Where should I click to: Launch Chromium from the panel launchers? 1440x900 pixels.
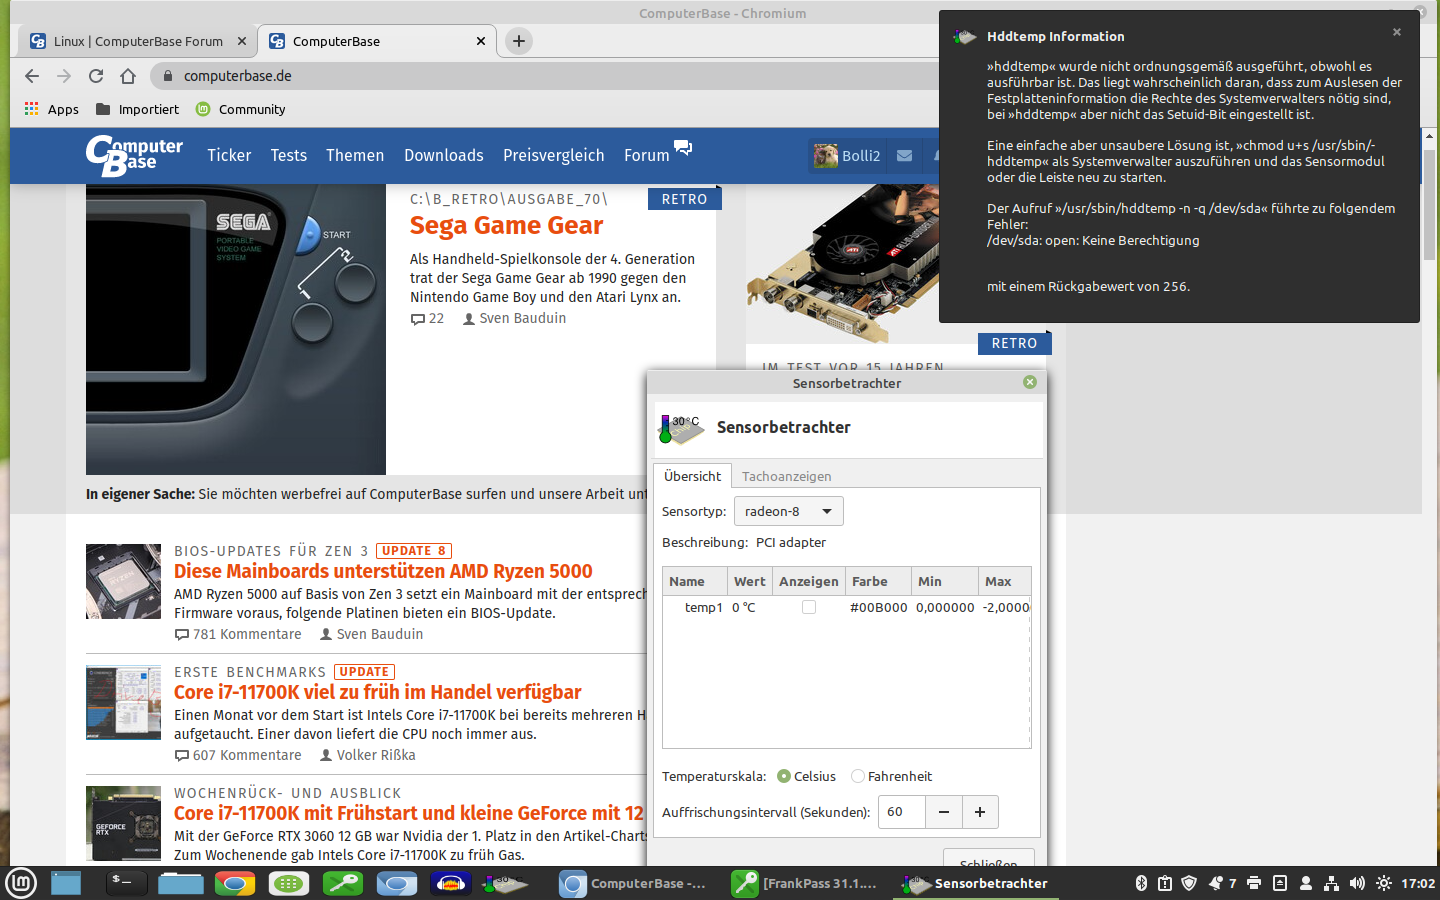click(x=397, y=883)
